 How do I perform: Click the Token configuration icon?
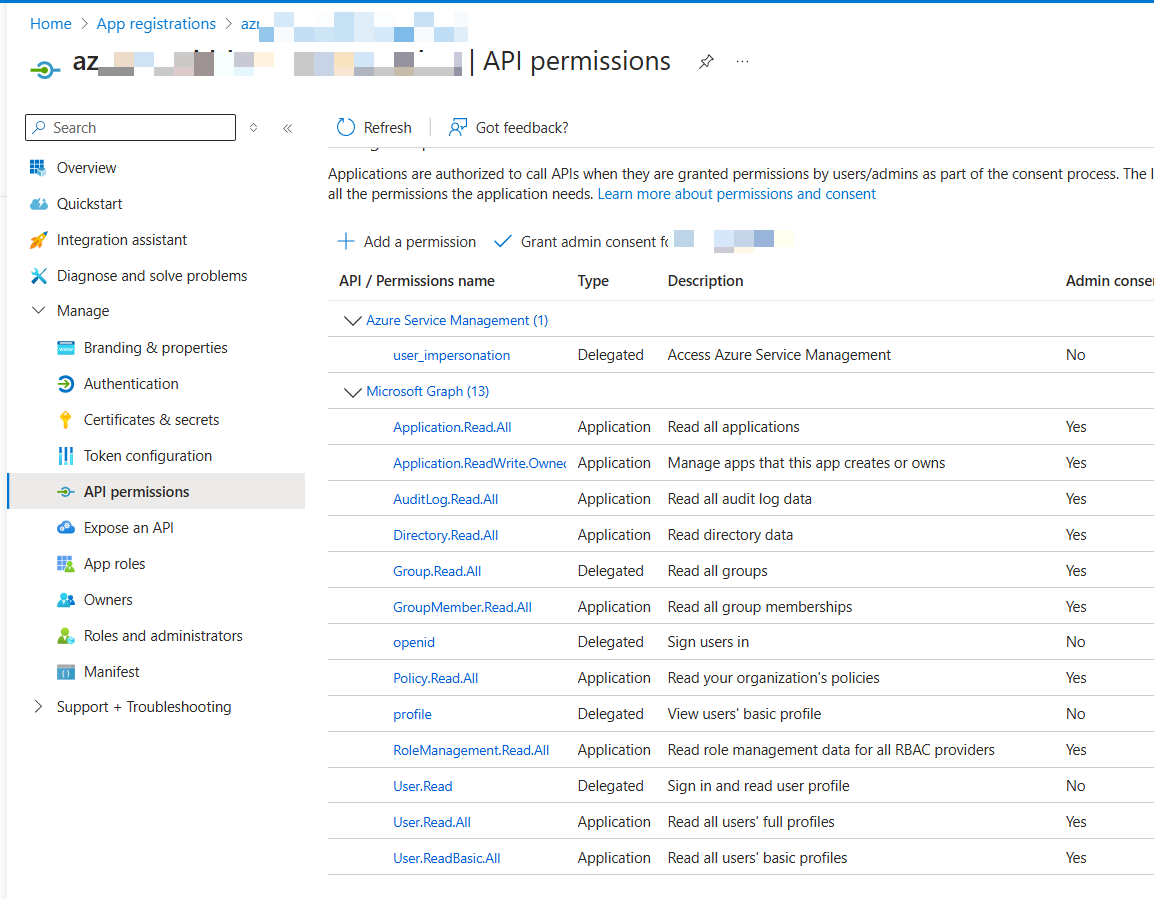click(66, 456)
